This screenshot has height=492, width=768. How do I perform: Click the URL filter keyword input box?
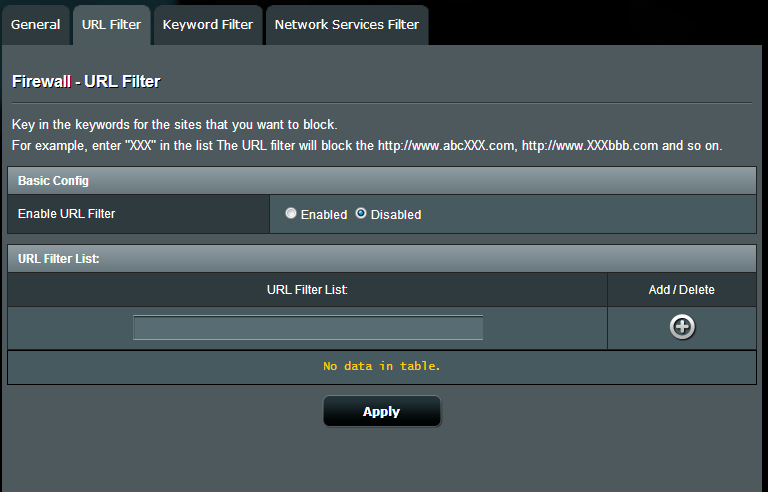click(x=308, y=328)
